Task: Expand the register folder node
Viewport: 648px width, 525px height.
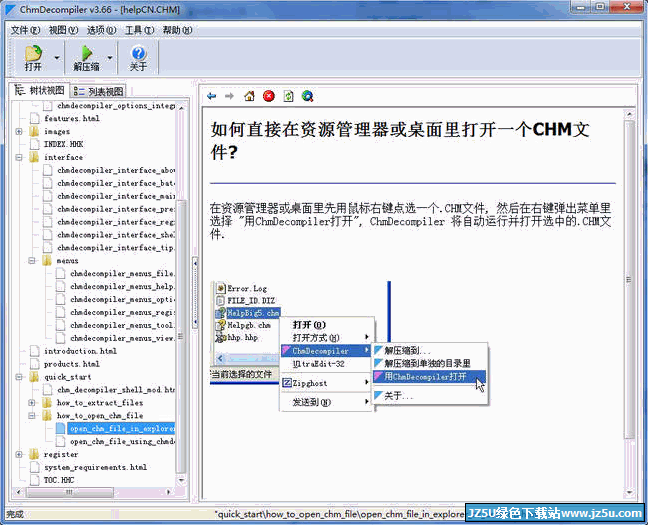Action: coord(19,454)
